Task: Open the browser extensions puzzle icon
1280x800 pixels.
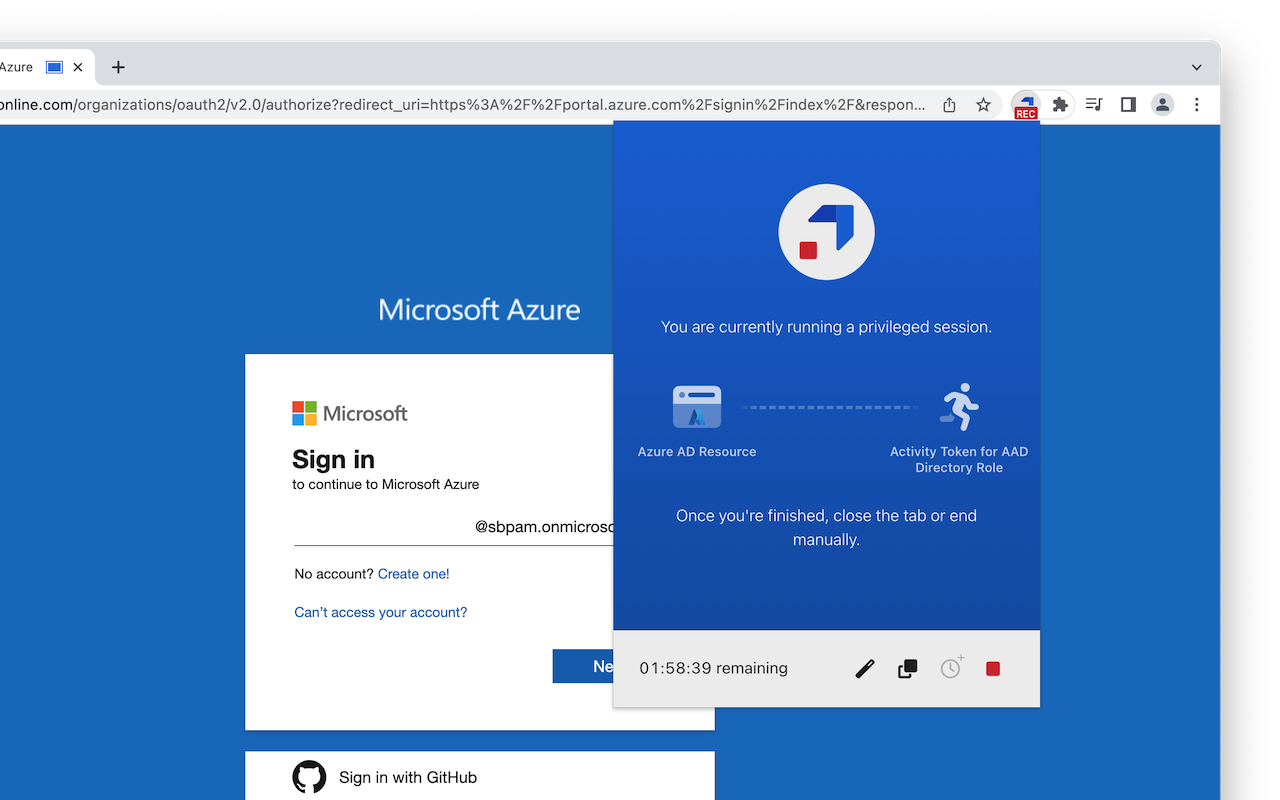Action: (1060, 104)
